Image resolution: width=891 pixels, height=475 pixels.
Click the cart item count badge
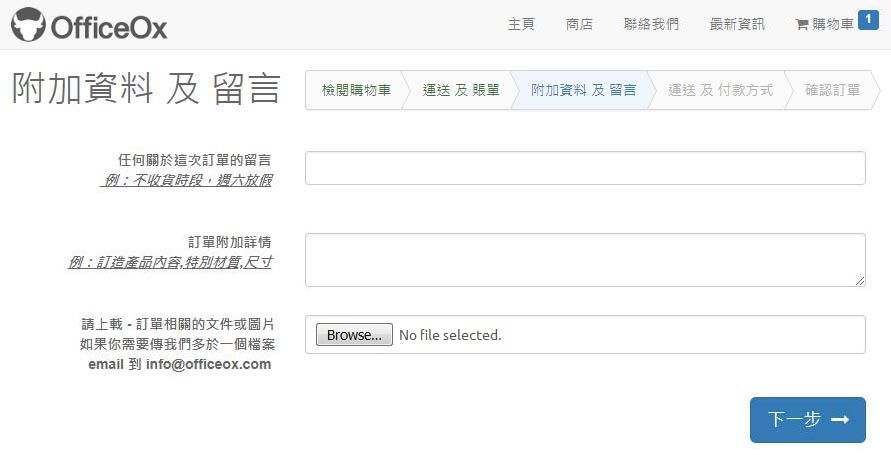click(868, 19)
